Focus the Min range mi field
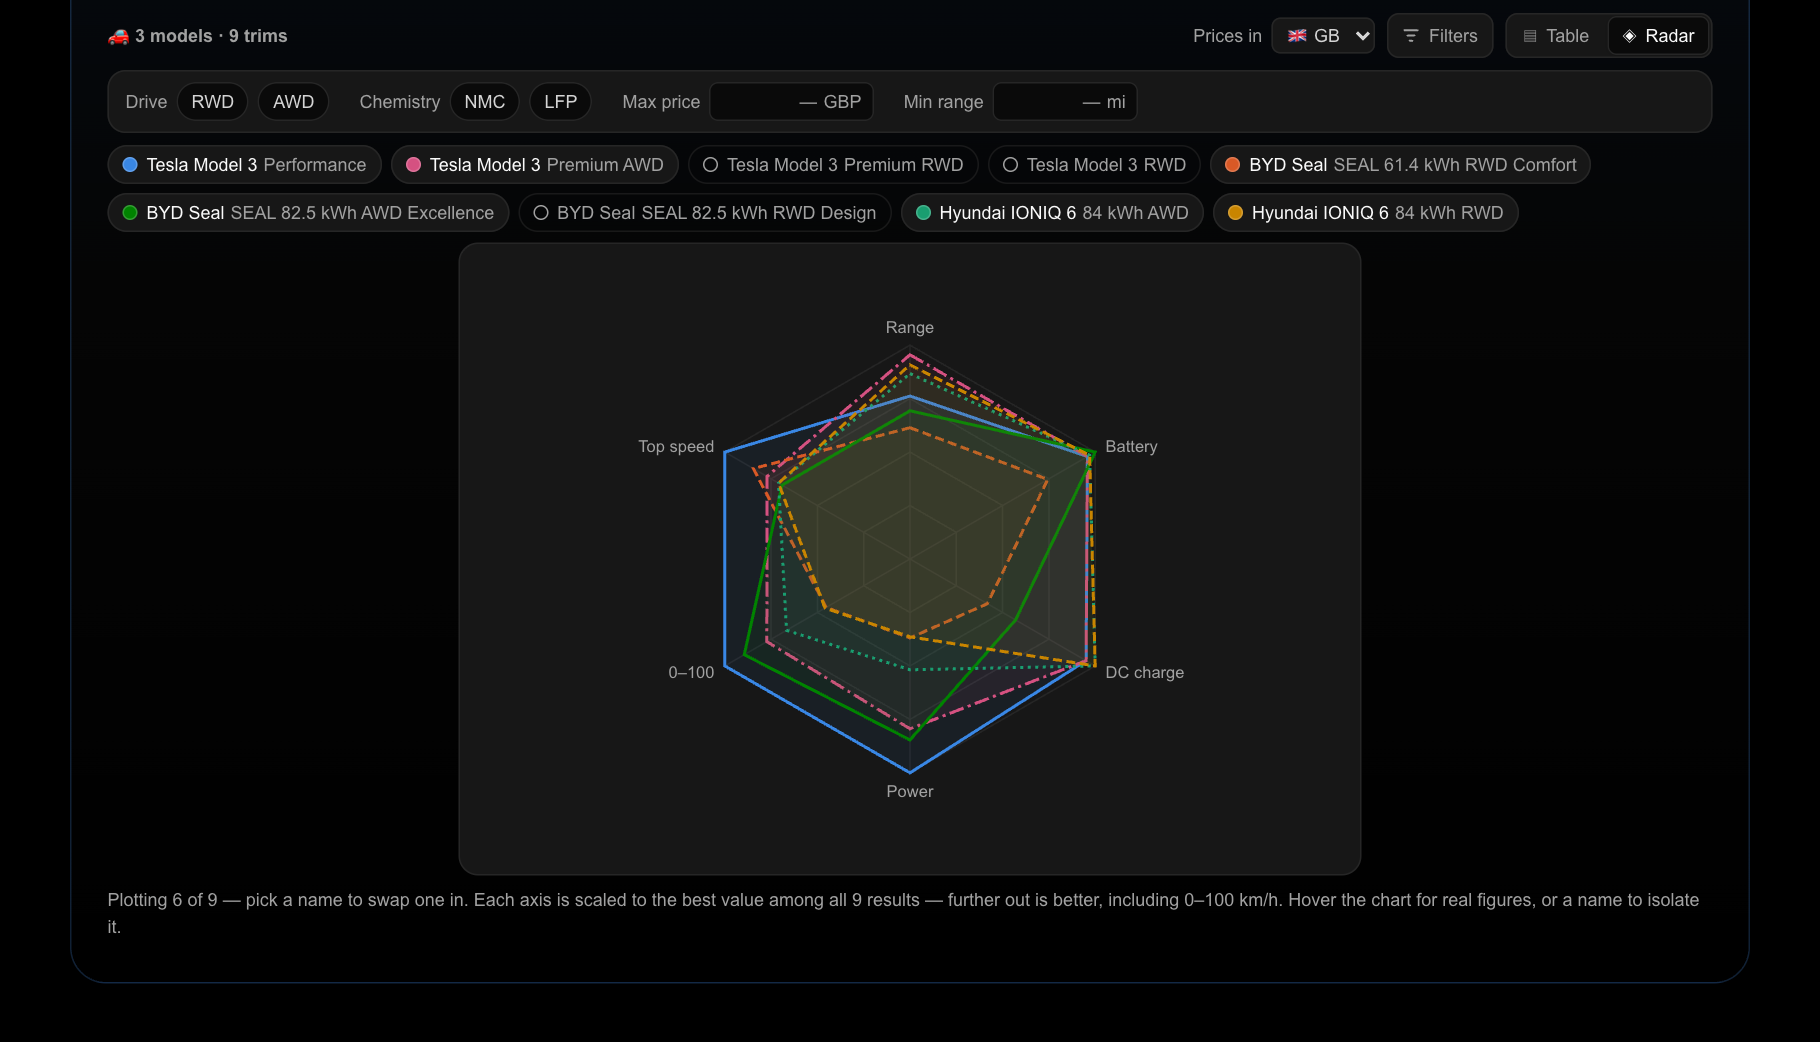 point(1065,102)
